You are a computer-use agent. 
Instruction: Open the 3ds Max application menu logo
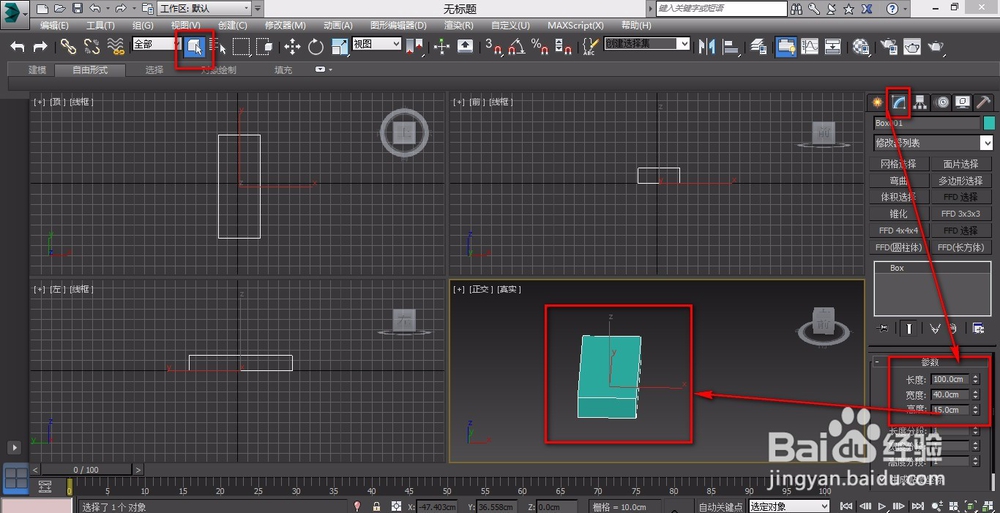click(14, 12)
